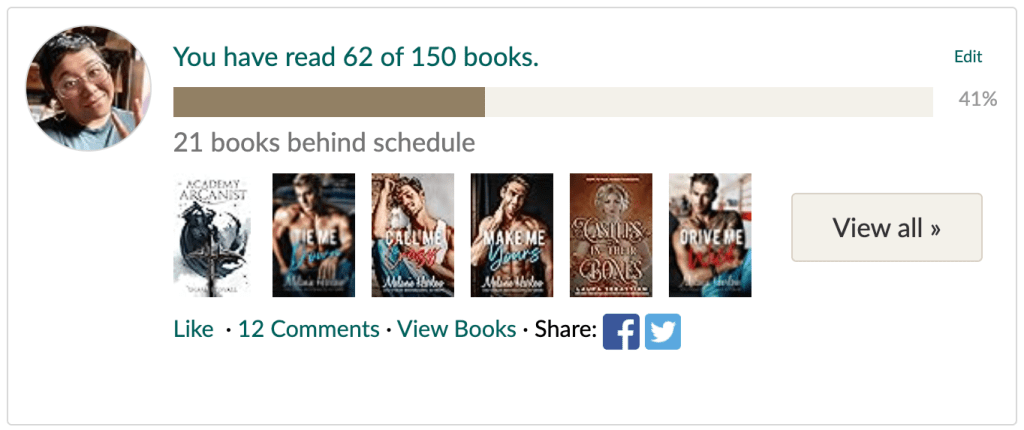Open Castles in Their Bones cover
The height and width of the screenshot is (430, 1024).
point(611,235)
